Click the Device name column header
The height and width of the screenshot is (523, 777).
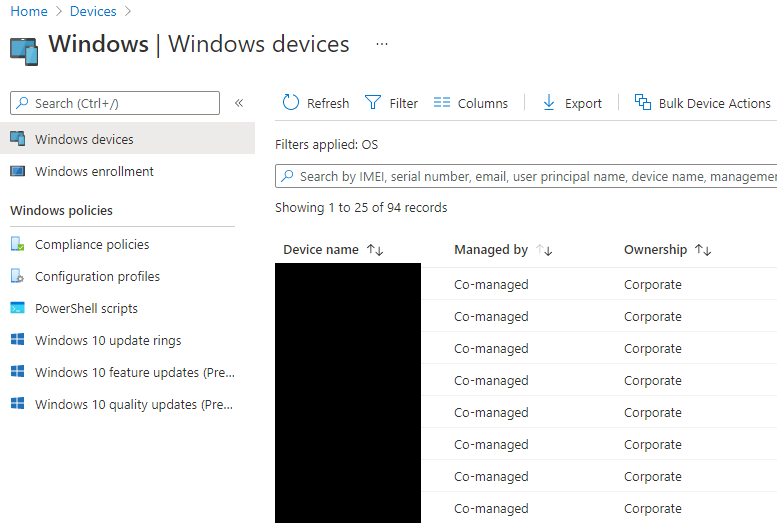321,249
